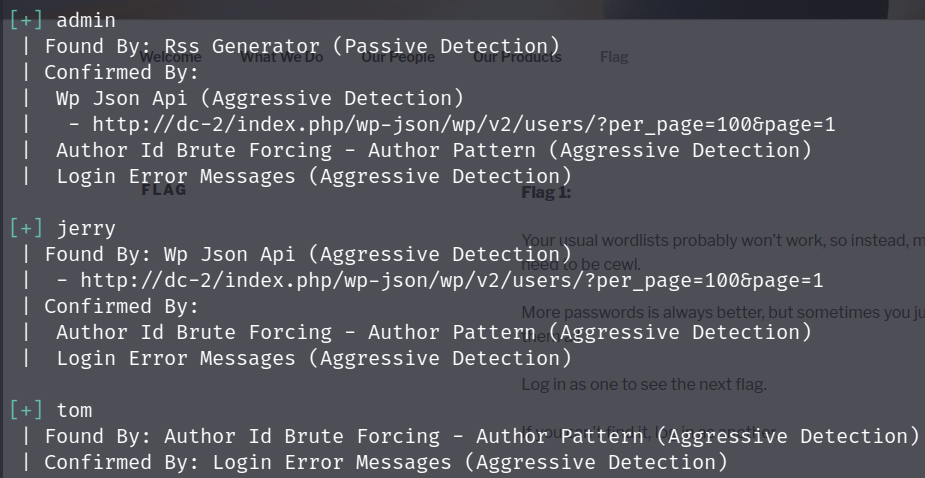The image size is (925, 478).
Task: Open the Flag page in navigation
Action: (614, 57)
